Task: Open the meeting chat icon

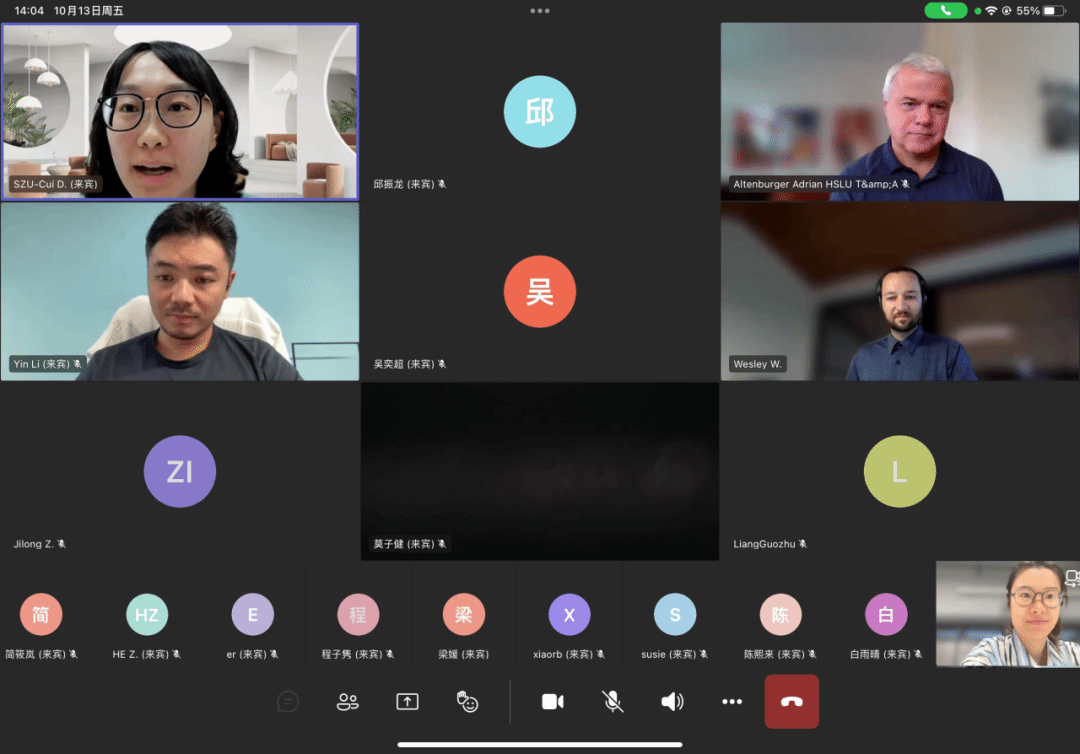Action: 288,702
